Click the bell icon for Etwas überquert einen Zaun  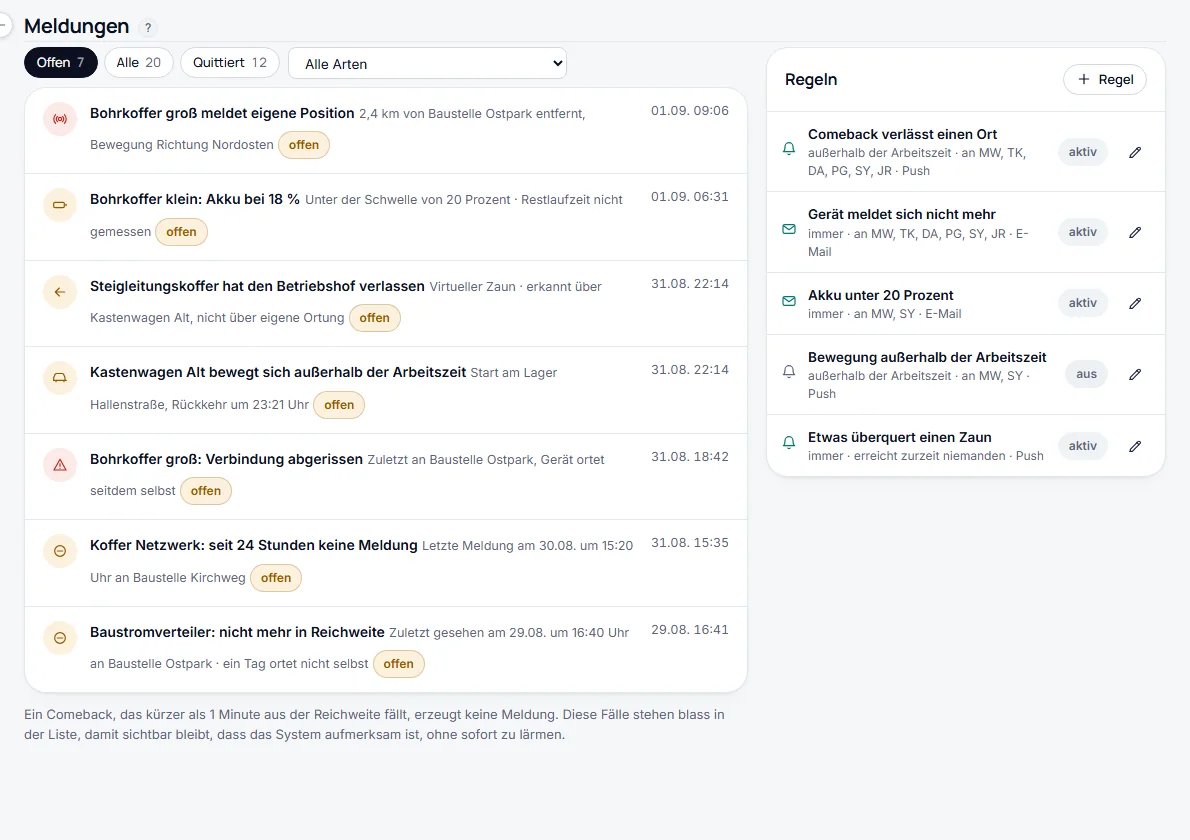(789, 442)
